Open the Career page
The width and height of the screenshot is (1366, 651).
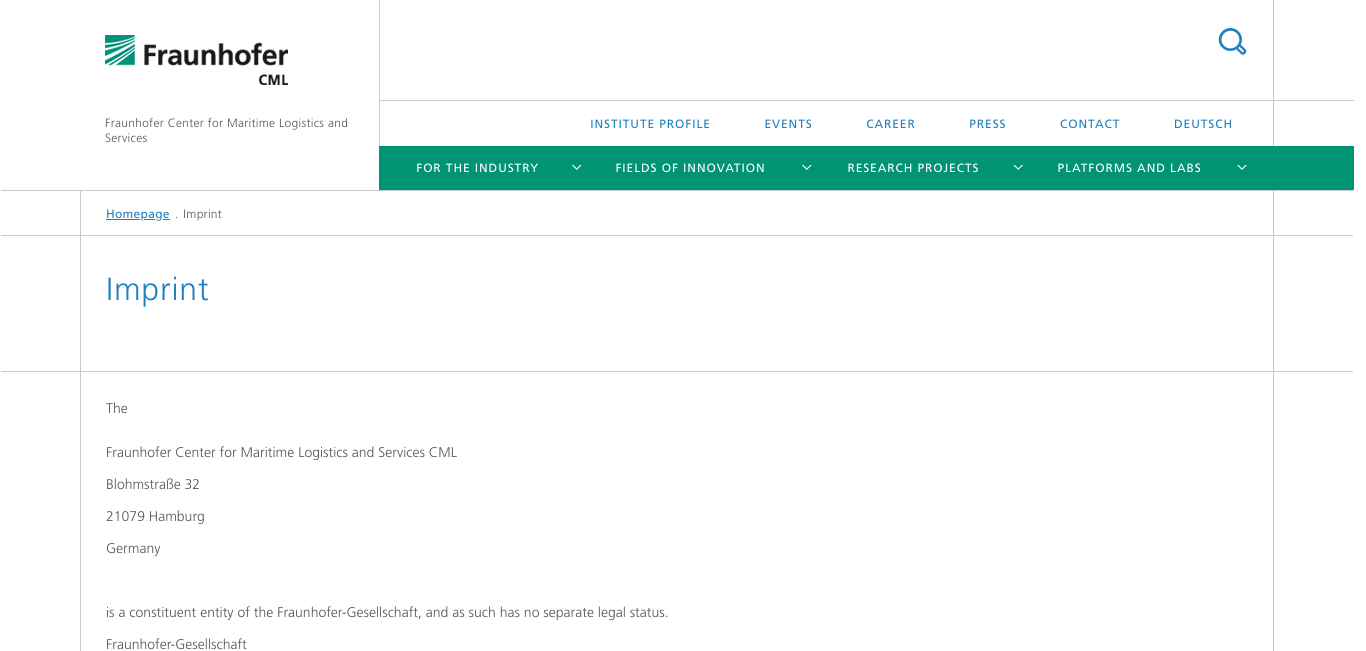click(891, 124)
